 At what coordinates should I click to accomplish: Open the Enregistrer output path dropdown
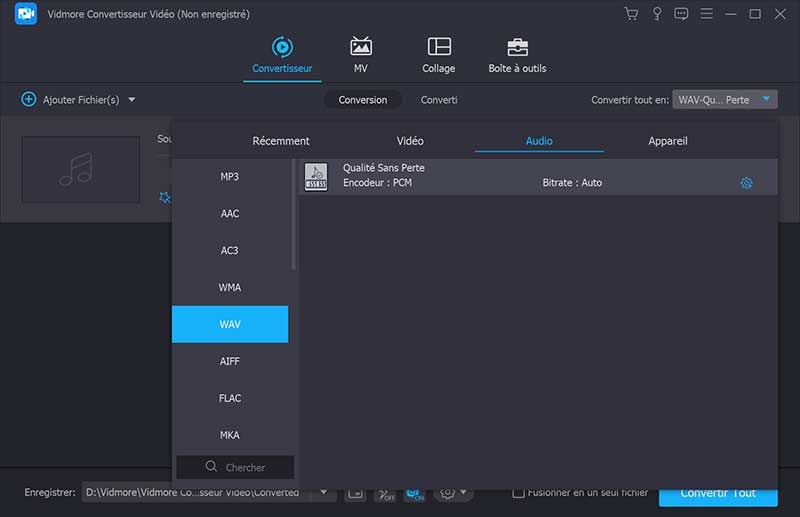pyautogui.click(x=323, y=493)
